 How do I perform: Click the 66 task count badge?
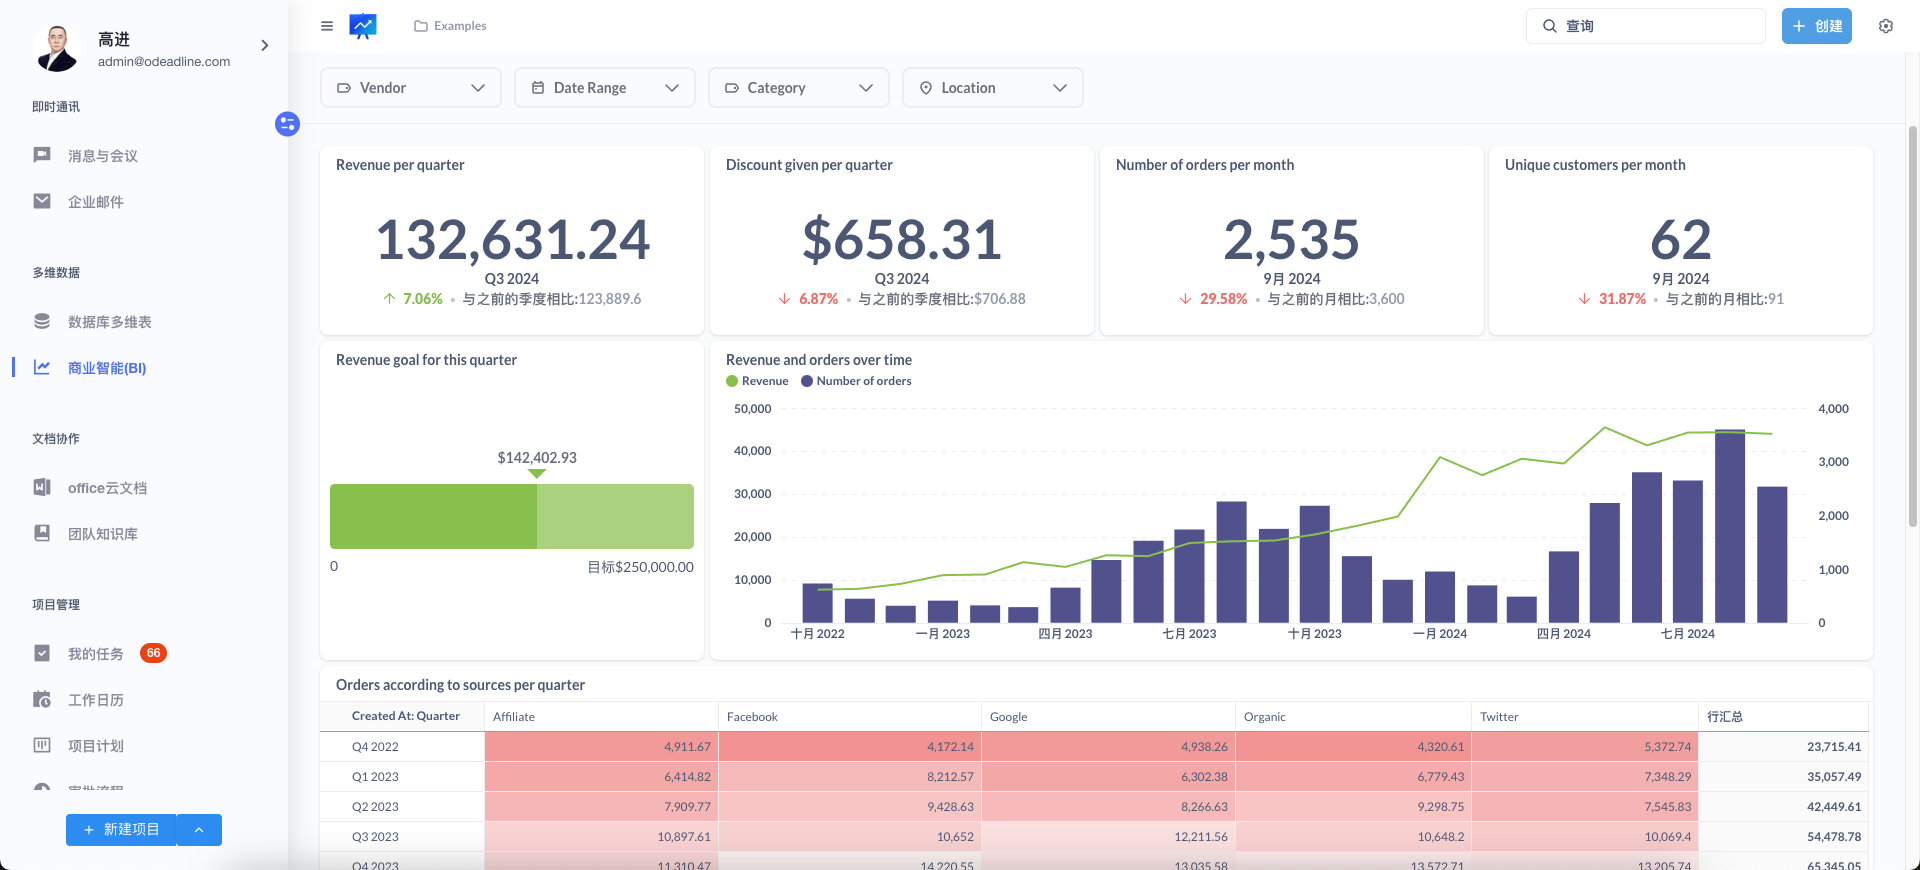tap(153, 653)
